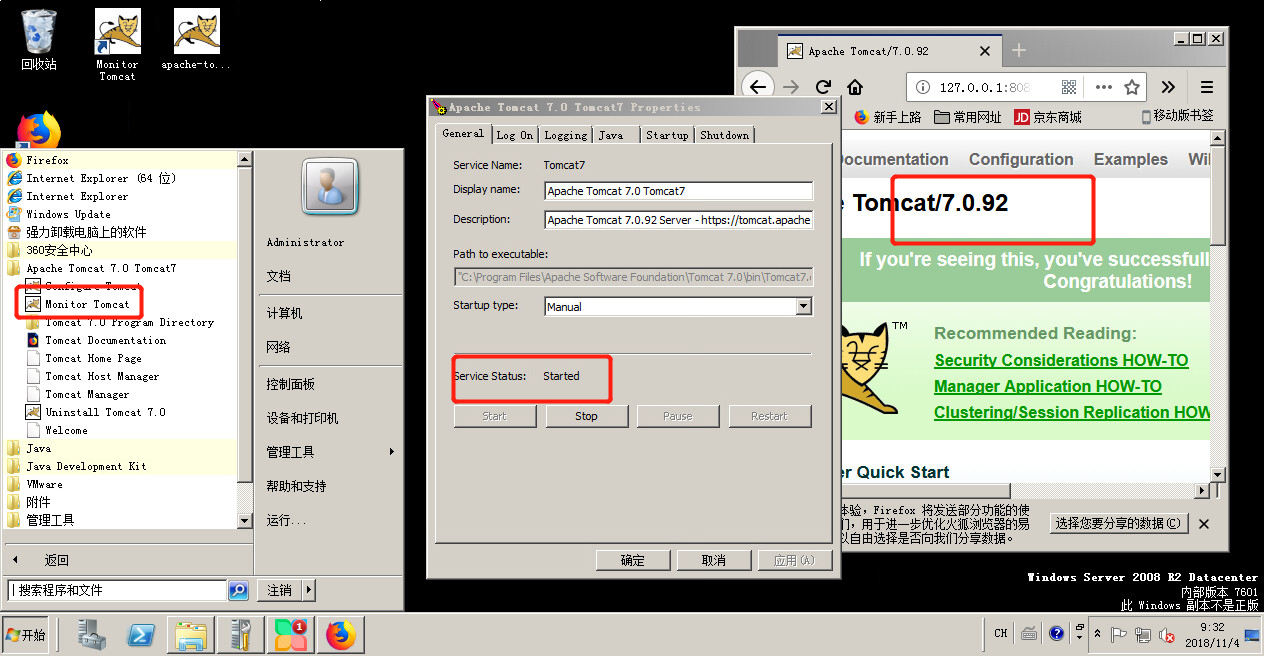This screenshot has width=1264, height=656.
Task: Expand the 管理工具 submenu in right pane
Action: click(329, 452)
